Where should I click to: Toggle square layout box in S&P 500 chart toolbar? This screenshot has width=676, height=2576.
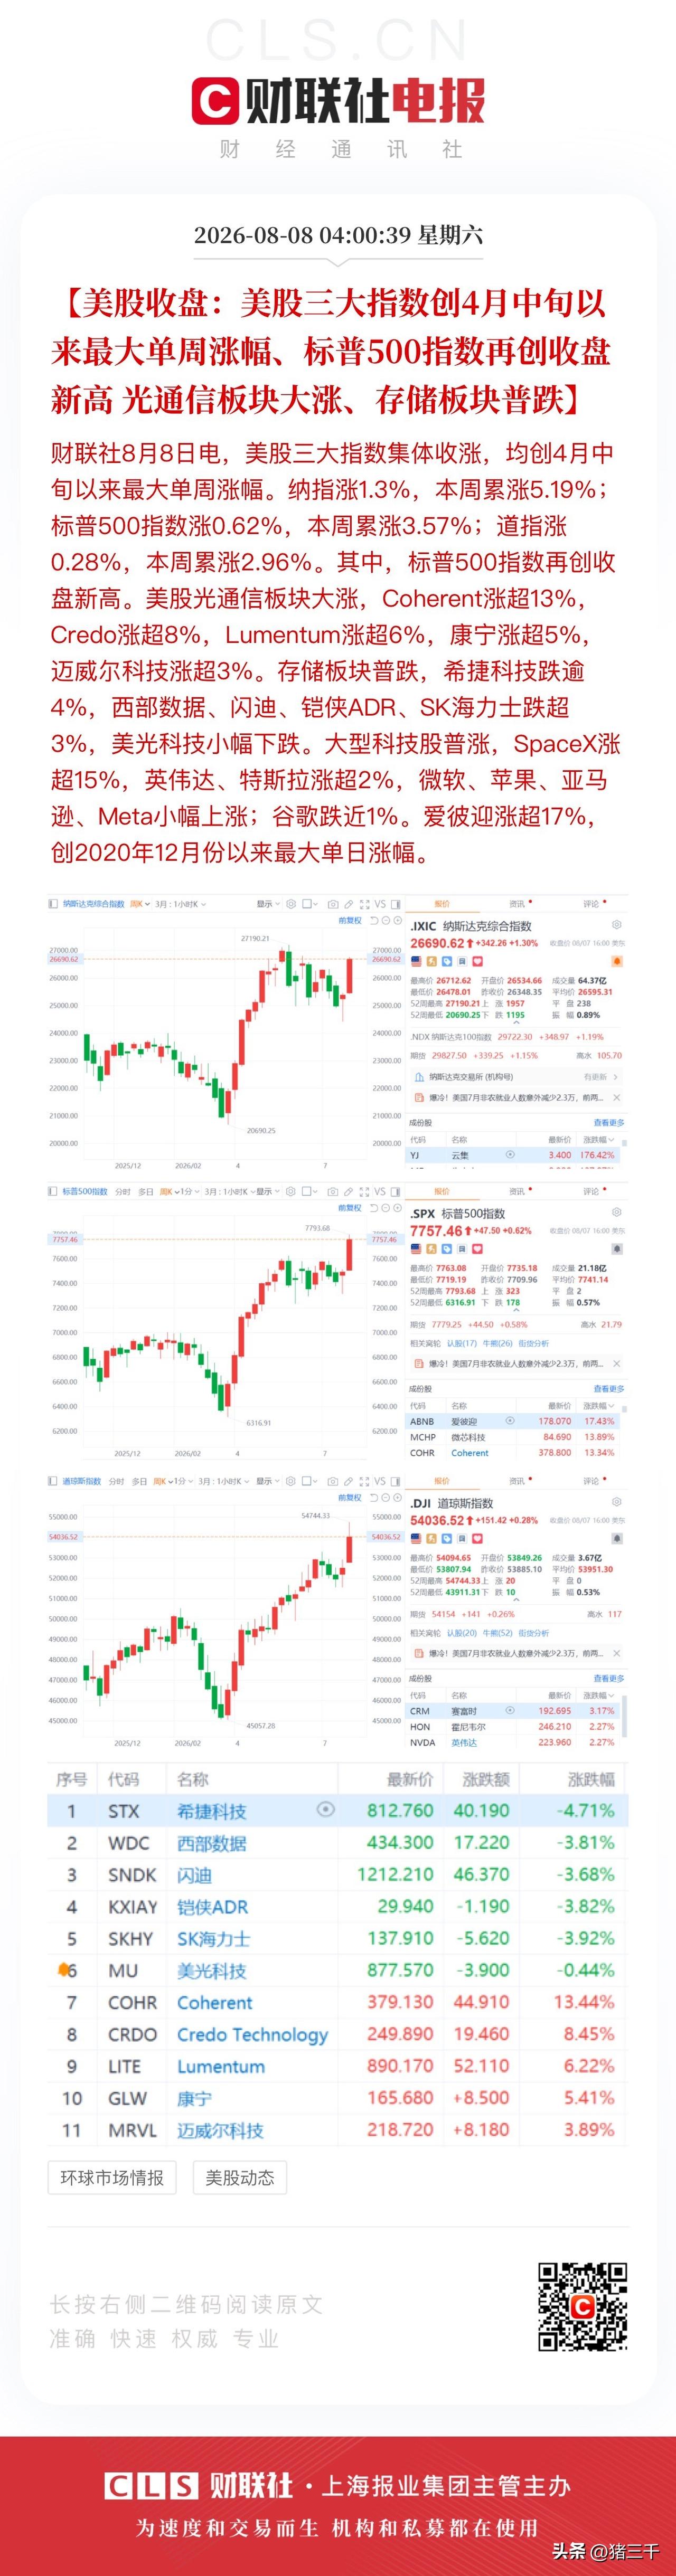pos(307,1192)
